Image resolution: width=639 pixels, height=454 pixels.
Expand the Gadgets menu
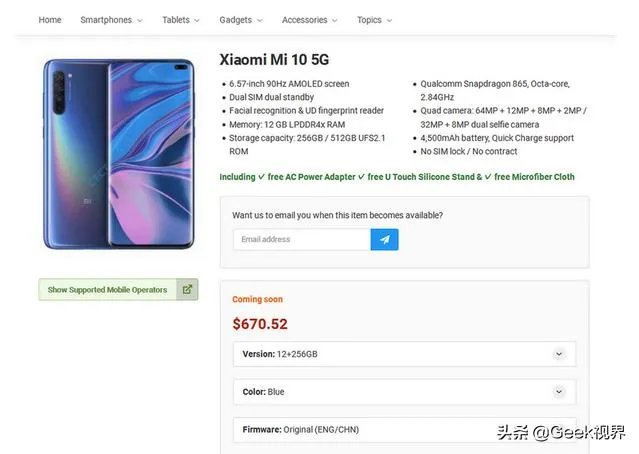point(241,20)
